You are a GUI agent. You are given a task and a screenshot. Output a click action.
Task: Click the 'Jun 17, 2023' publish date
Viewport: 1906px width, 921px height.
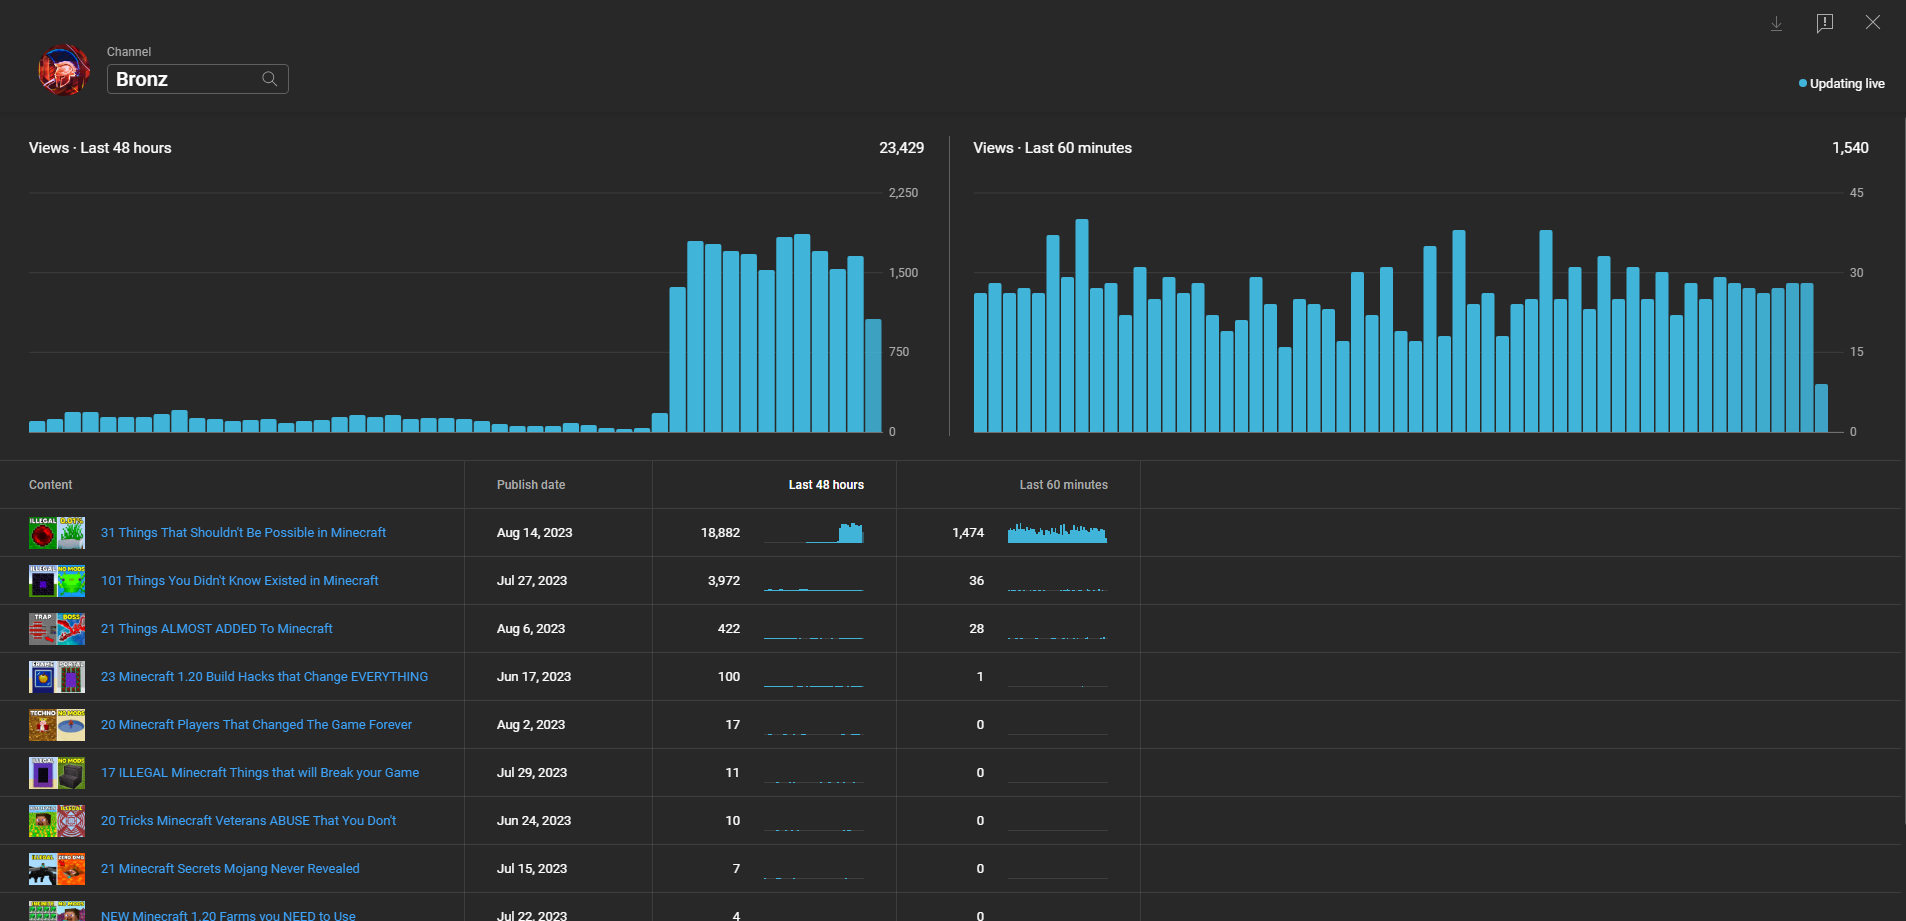pyautogui.click(x=534, y=677)
